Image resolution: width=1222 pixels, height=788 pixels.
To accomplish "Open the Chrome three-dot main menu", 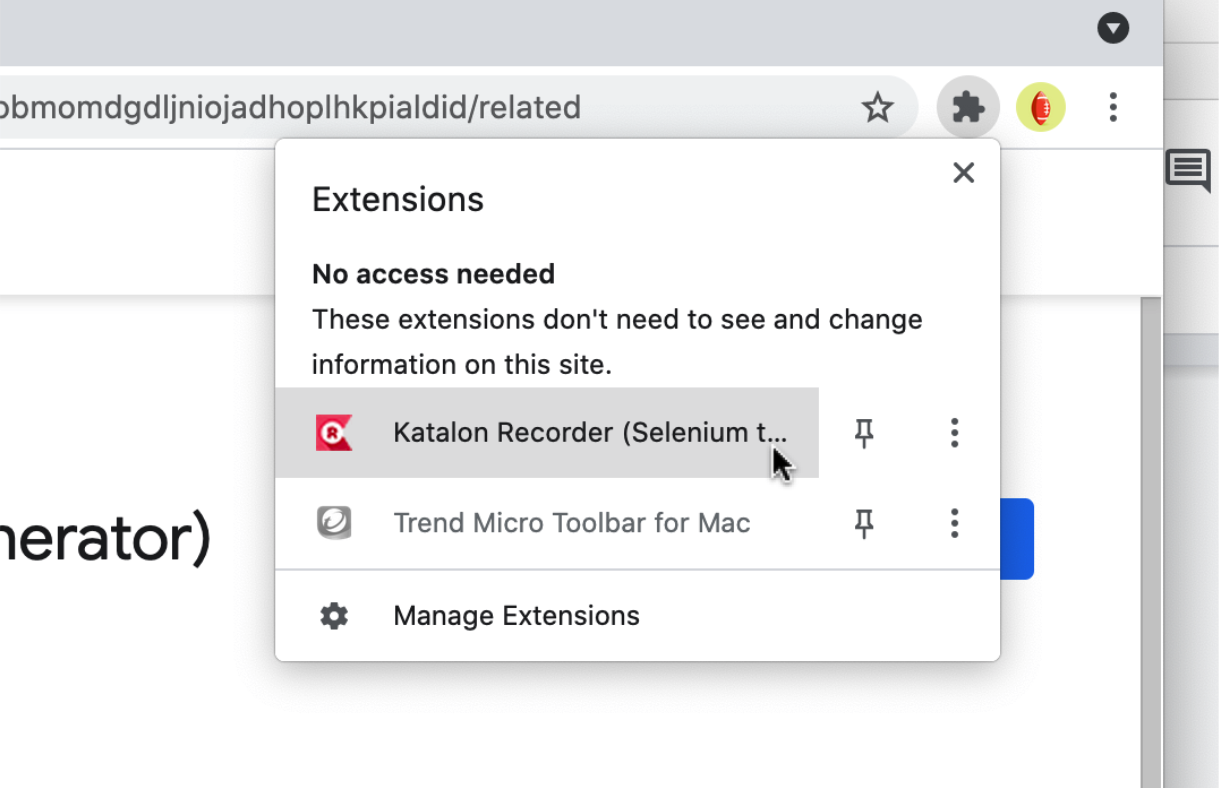I will [x=1113, y=107].
